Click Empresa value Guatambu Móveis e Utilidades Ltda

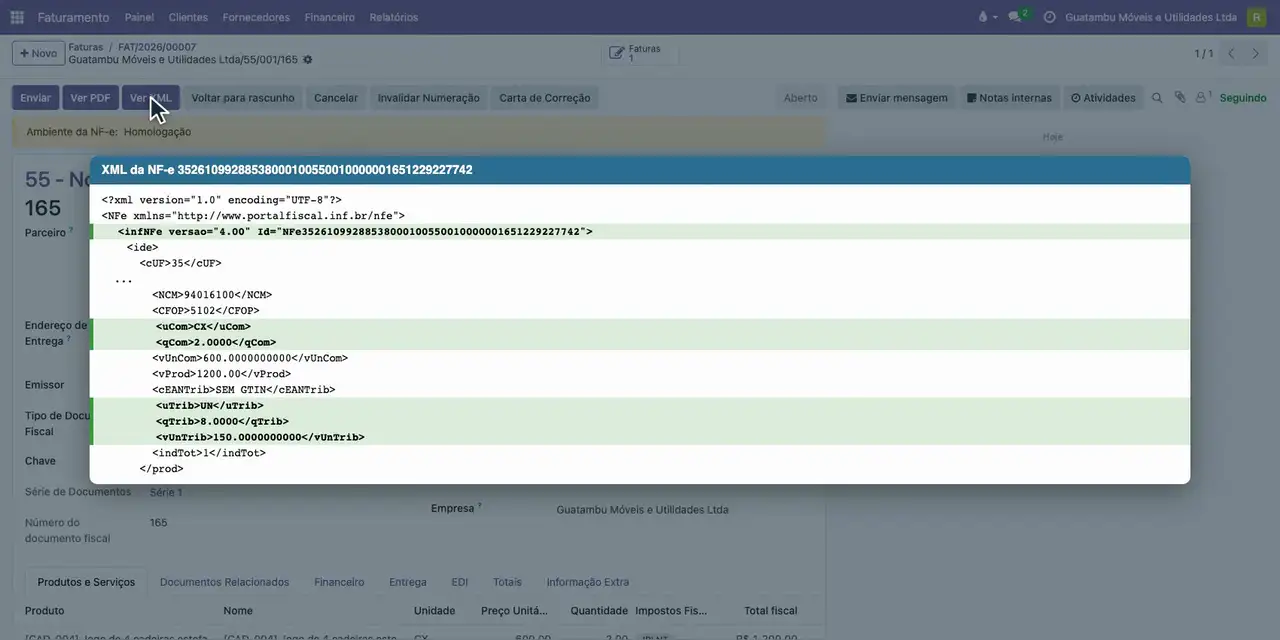642,510
